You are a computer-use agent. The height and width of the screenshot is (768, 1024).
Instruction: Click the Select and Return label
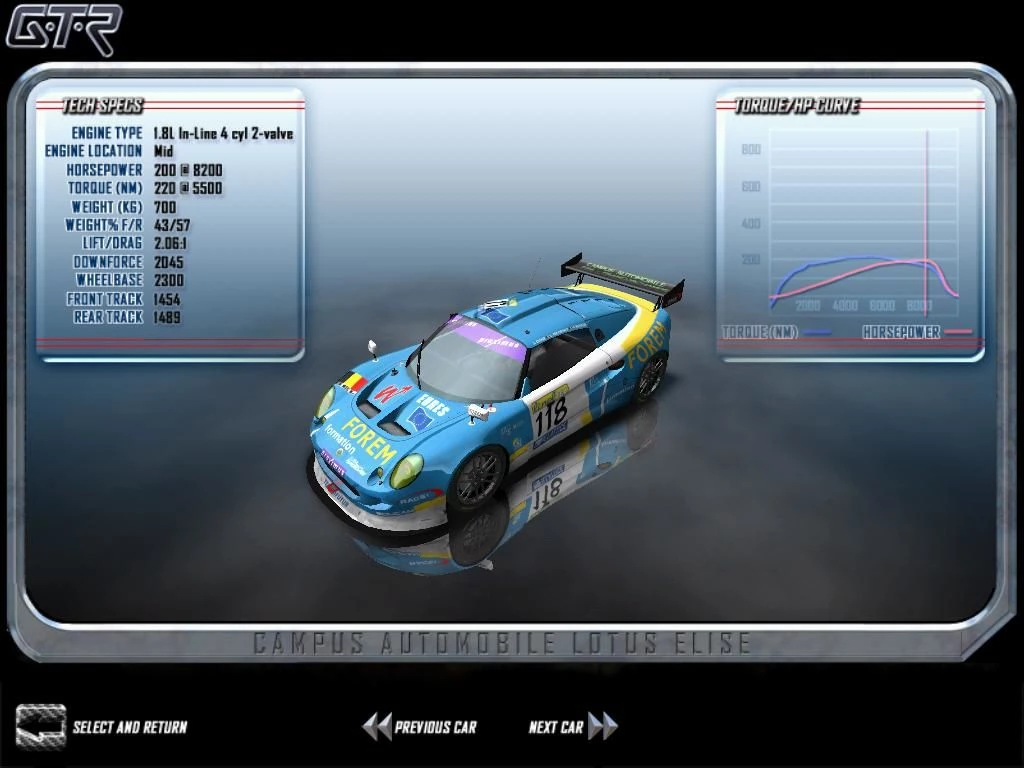(130, 727)
